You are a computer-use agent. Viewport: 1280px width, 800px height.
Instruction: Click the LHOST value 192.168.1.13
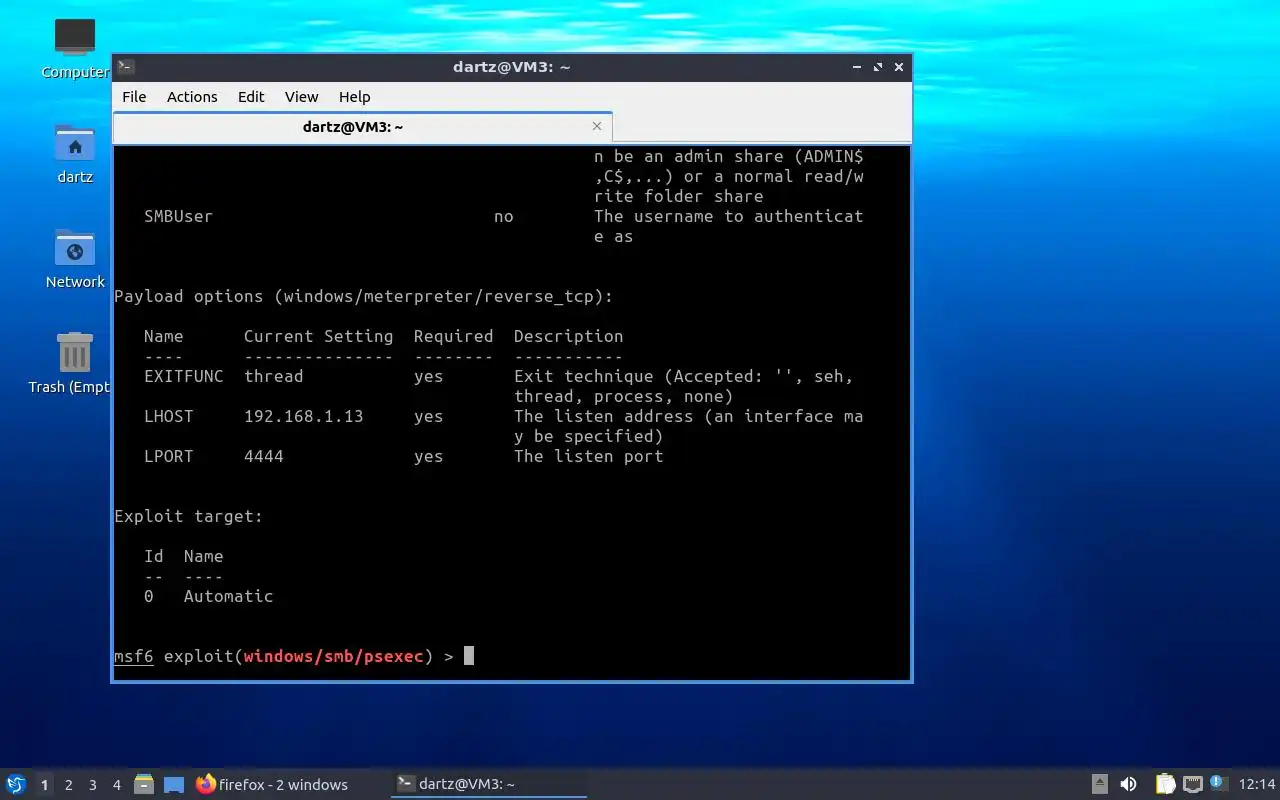point(304,416)
